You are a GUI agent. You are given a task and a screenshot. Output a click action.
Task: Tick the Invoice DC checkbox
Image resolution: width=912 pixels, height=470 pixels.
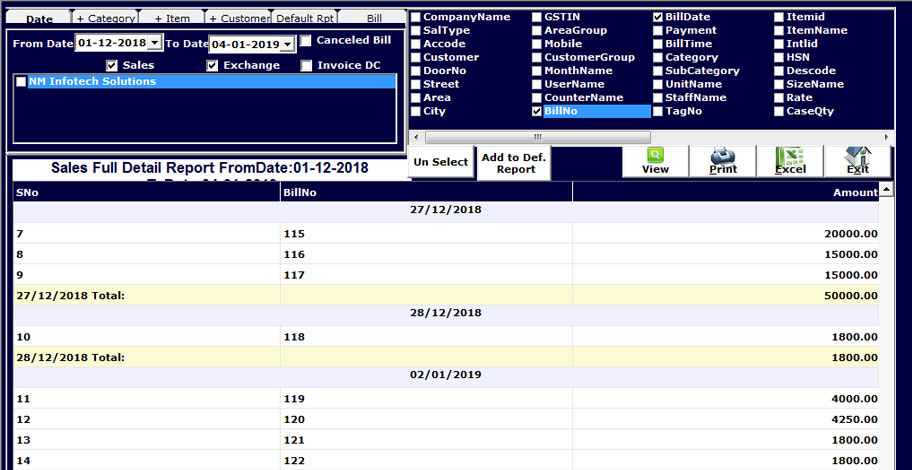click(x=307, y=66)
